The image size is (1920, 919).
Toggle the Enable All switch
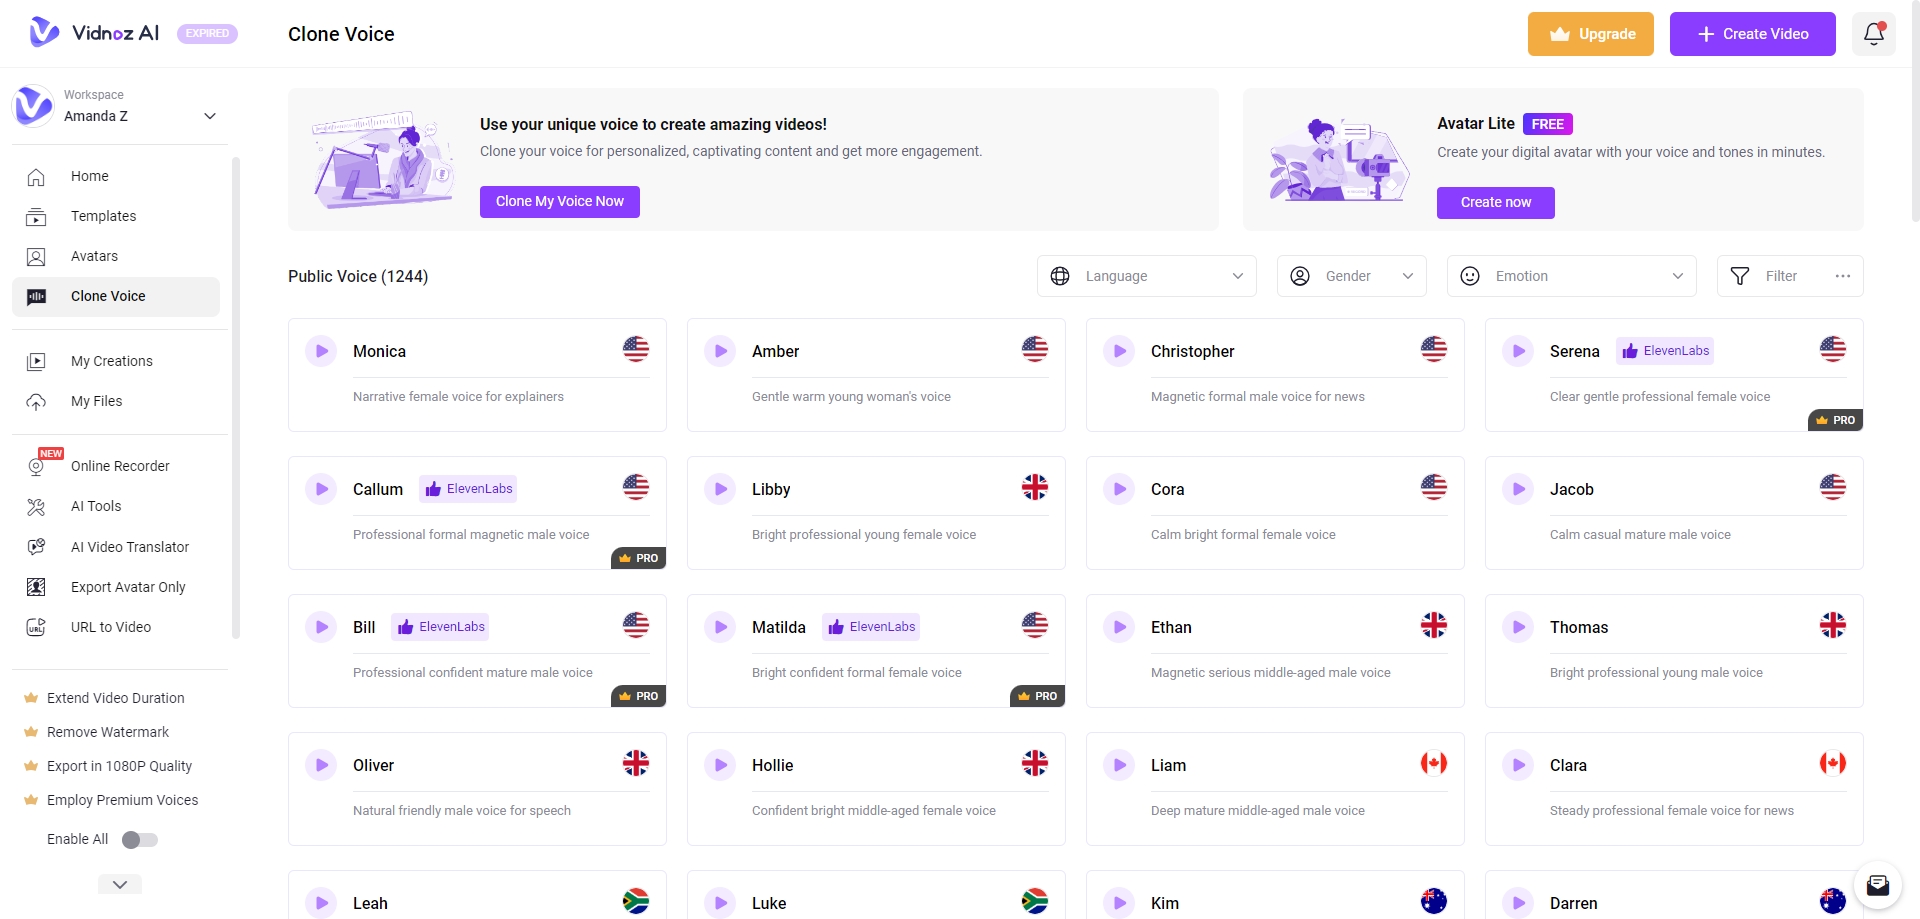coord(140,840)
